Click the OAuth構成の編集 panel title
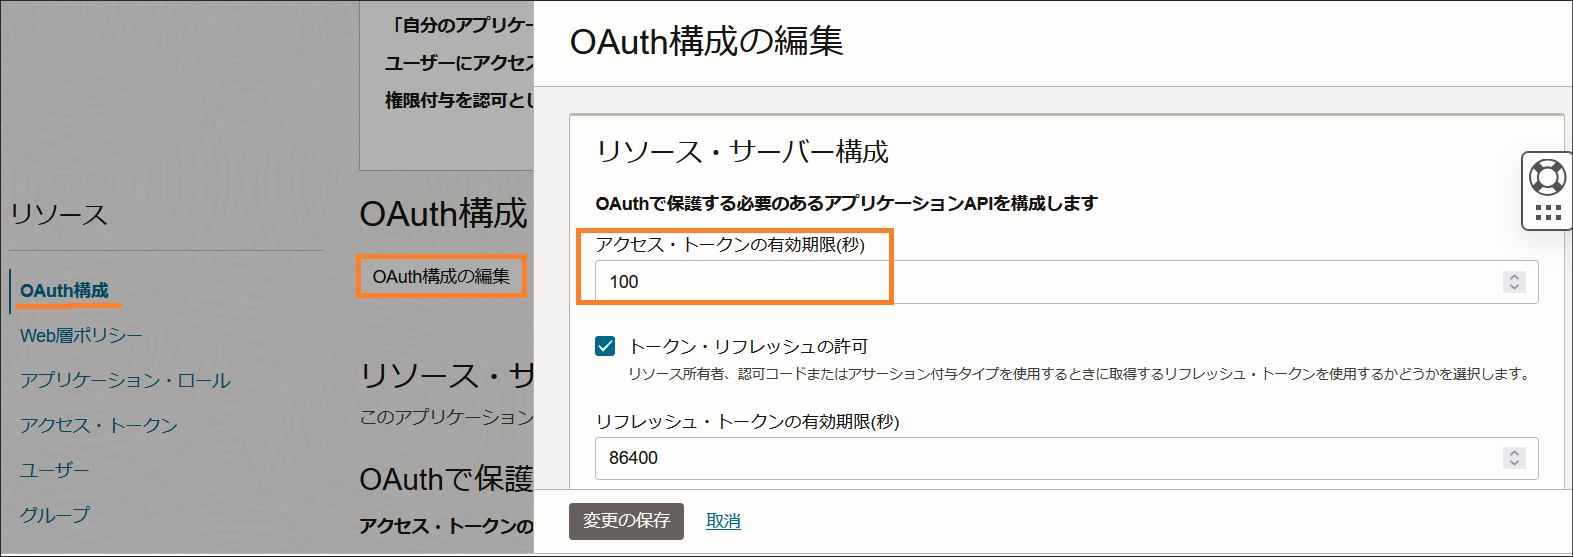The height and width of the screenshot is (557, 1573). [706, 41]
